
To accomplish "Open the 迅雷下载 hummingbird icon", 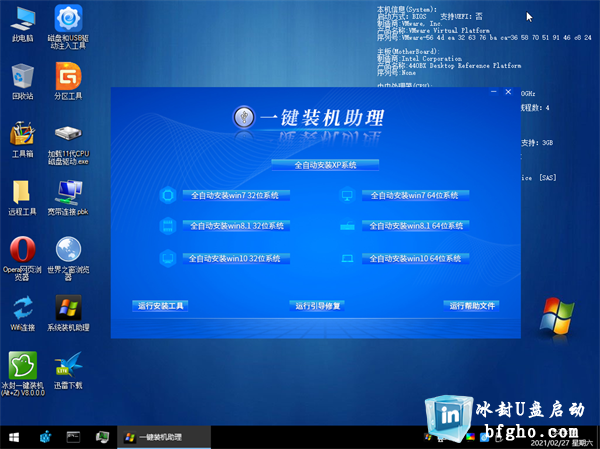I will coord(68,371).
